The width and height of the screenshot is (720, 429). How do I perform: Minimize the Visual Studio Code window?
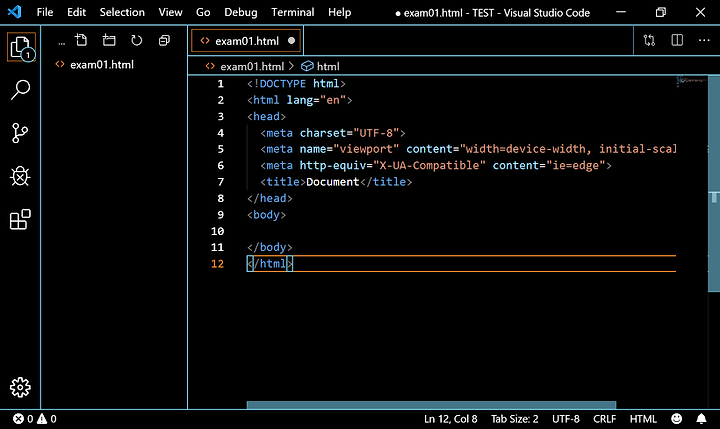point(621,12)
